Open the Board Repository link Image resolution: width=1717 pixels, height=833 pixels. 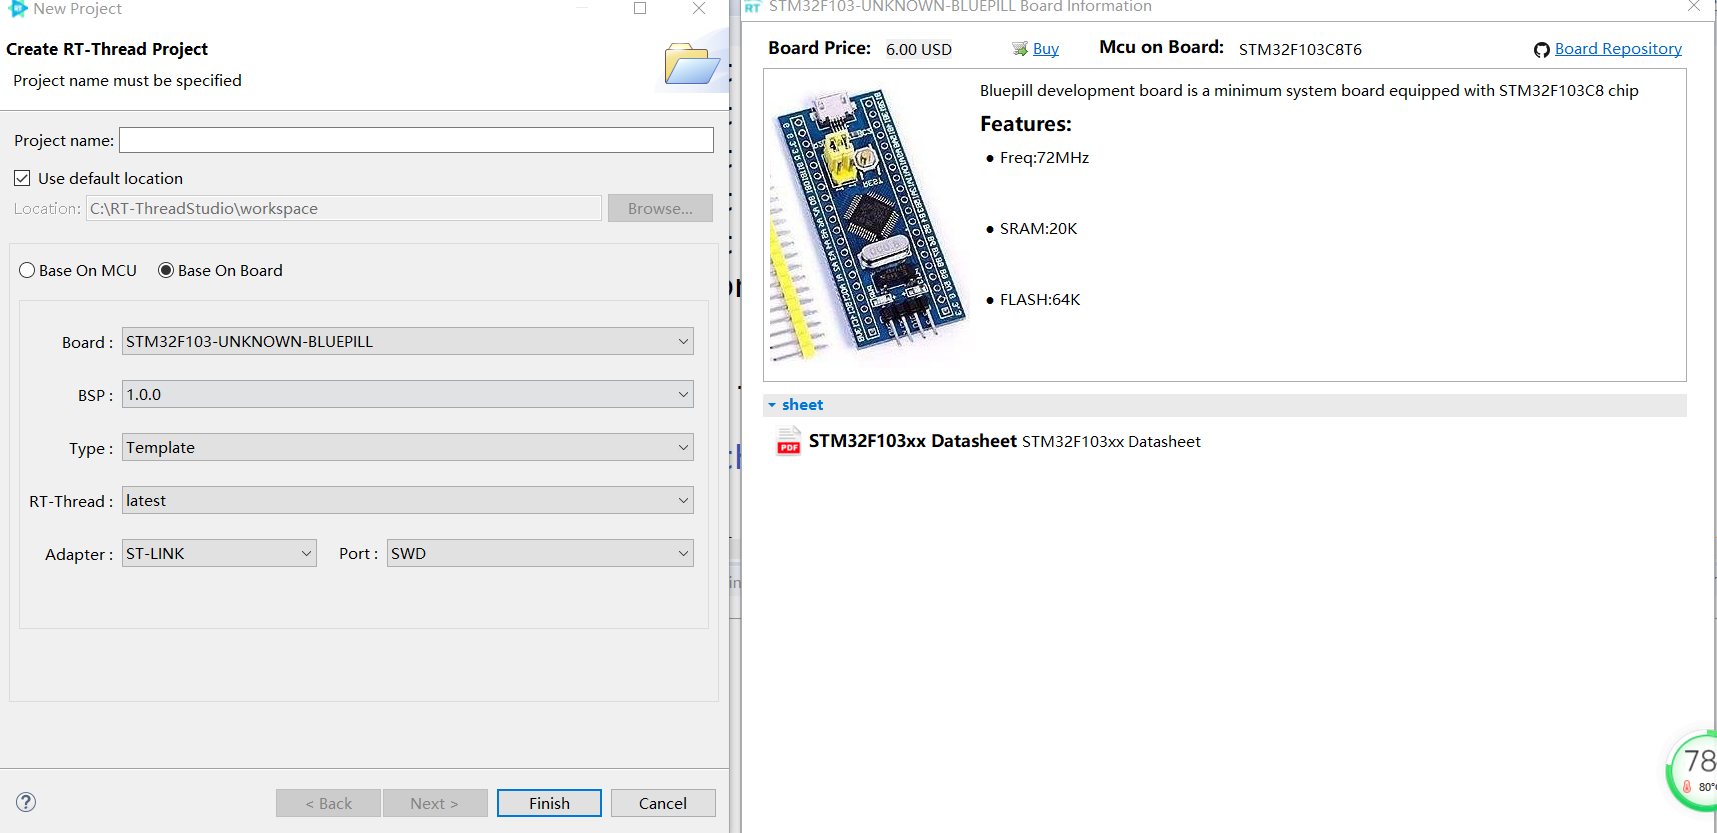(x=1618, y=49)
